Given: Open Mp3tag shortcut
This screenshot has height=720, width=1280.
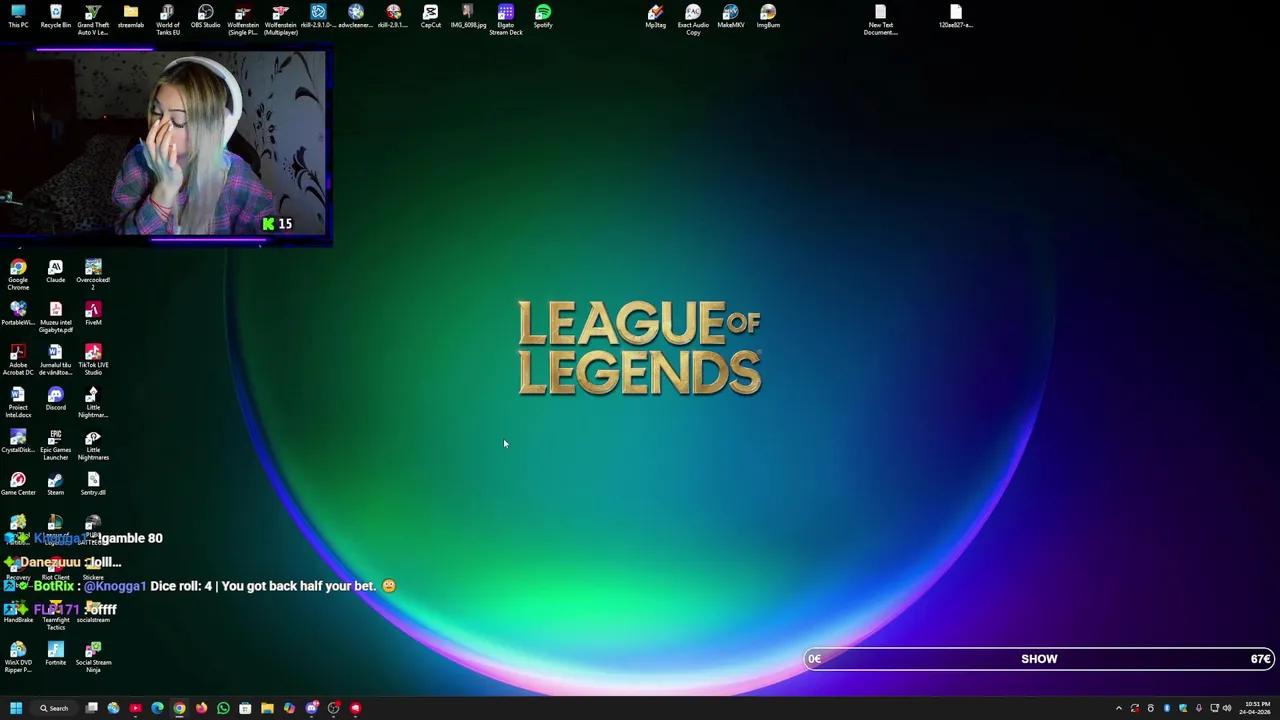Looking at the screenshot, I should point(655,16).
